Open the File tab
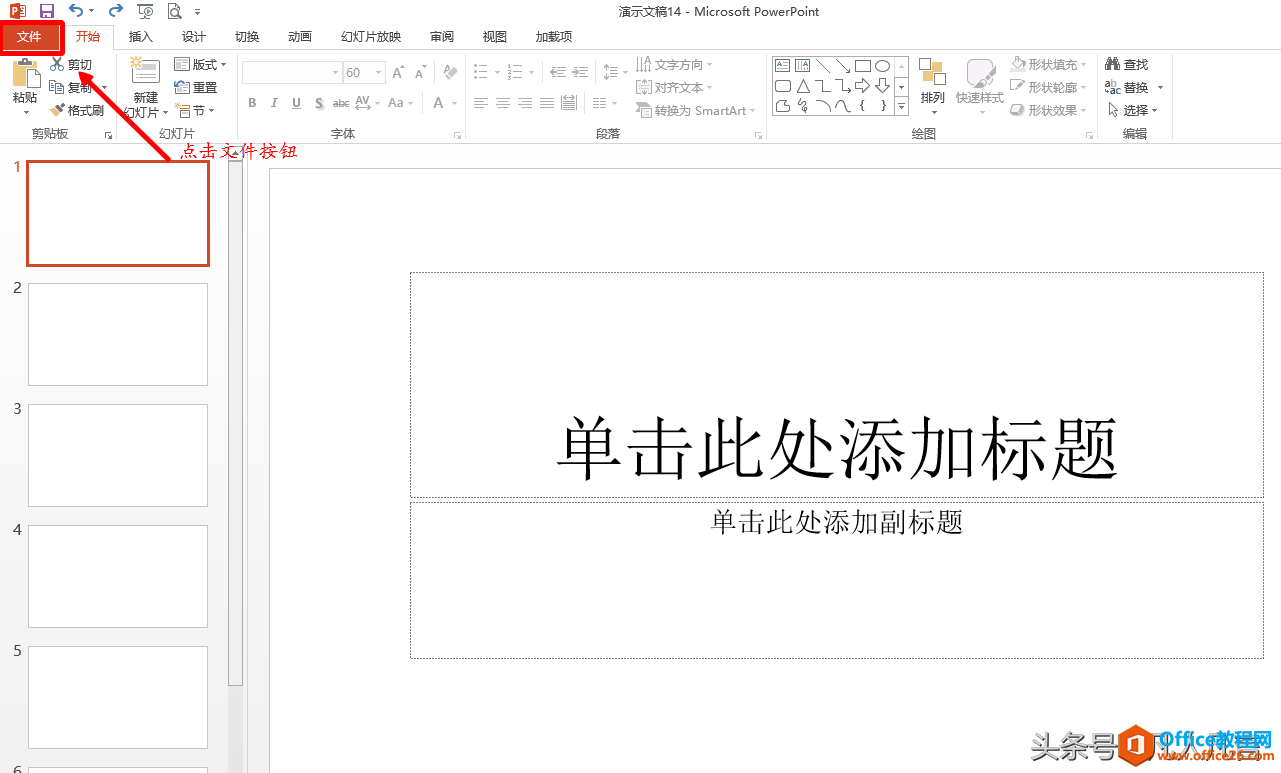This screenshot has width=1281, height=773. coord(30,37)
